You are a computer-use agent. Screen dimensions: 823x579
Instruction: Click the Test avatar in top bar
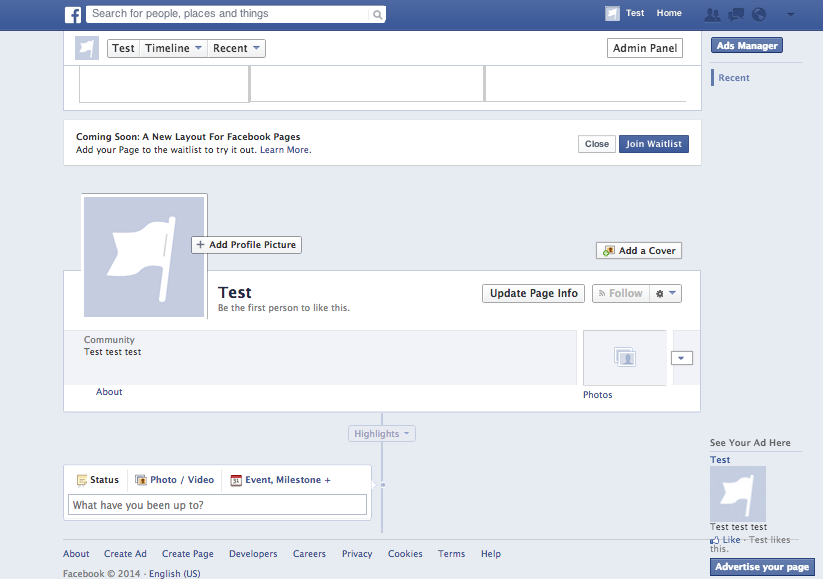pyautogui.click(x=612, y=14)
